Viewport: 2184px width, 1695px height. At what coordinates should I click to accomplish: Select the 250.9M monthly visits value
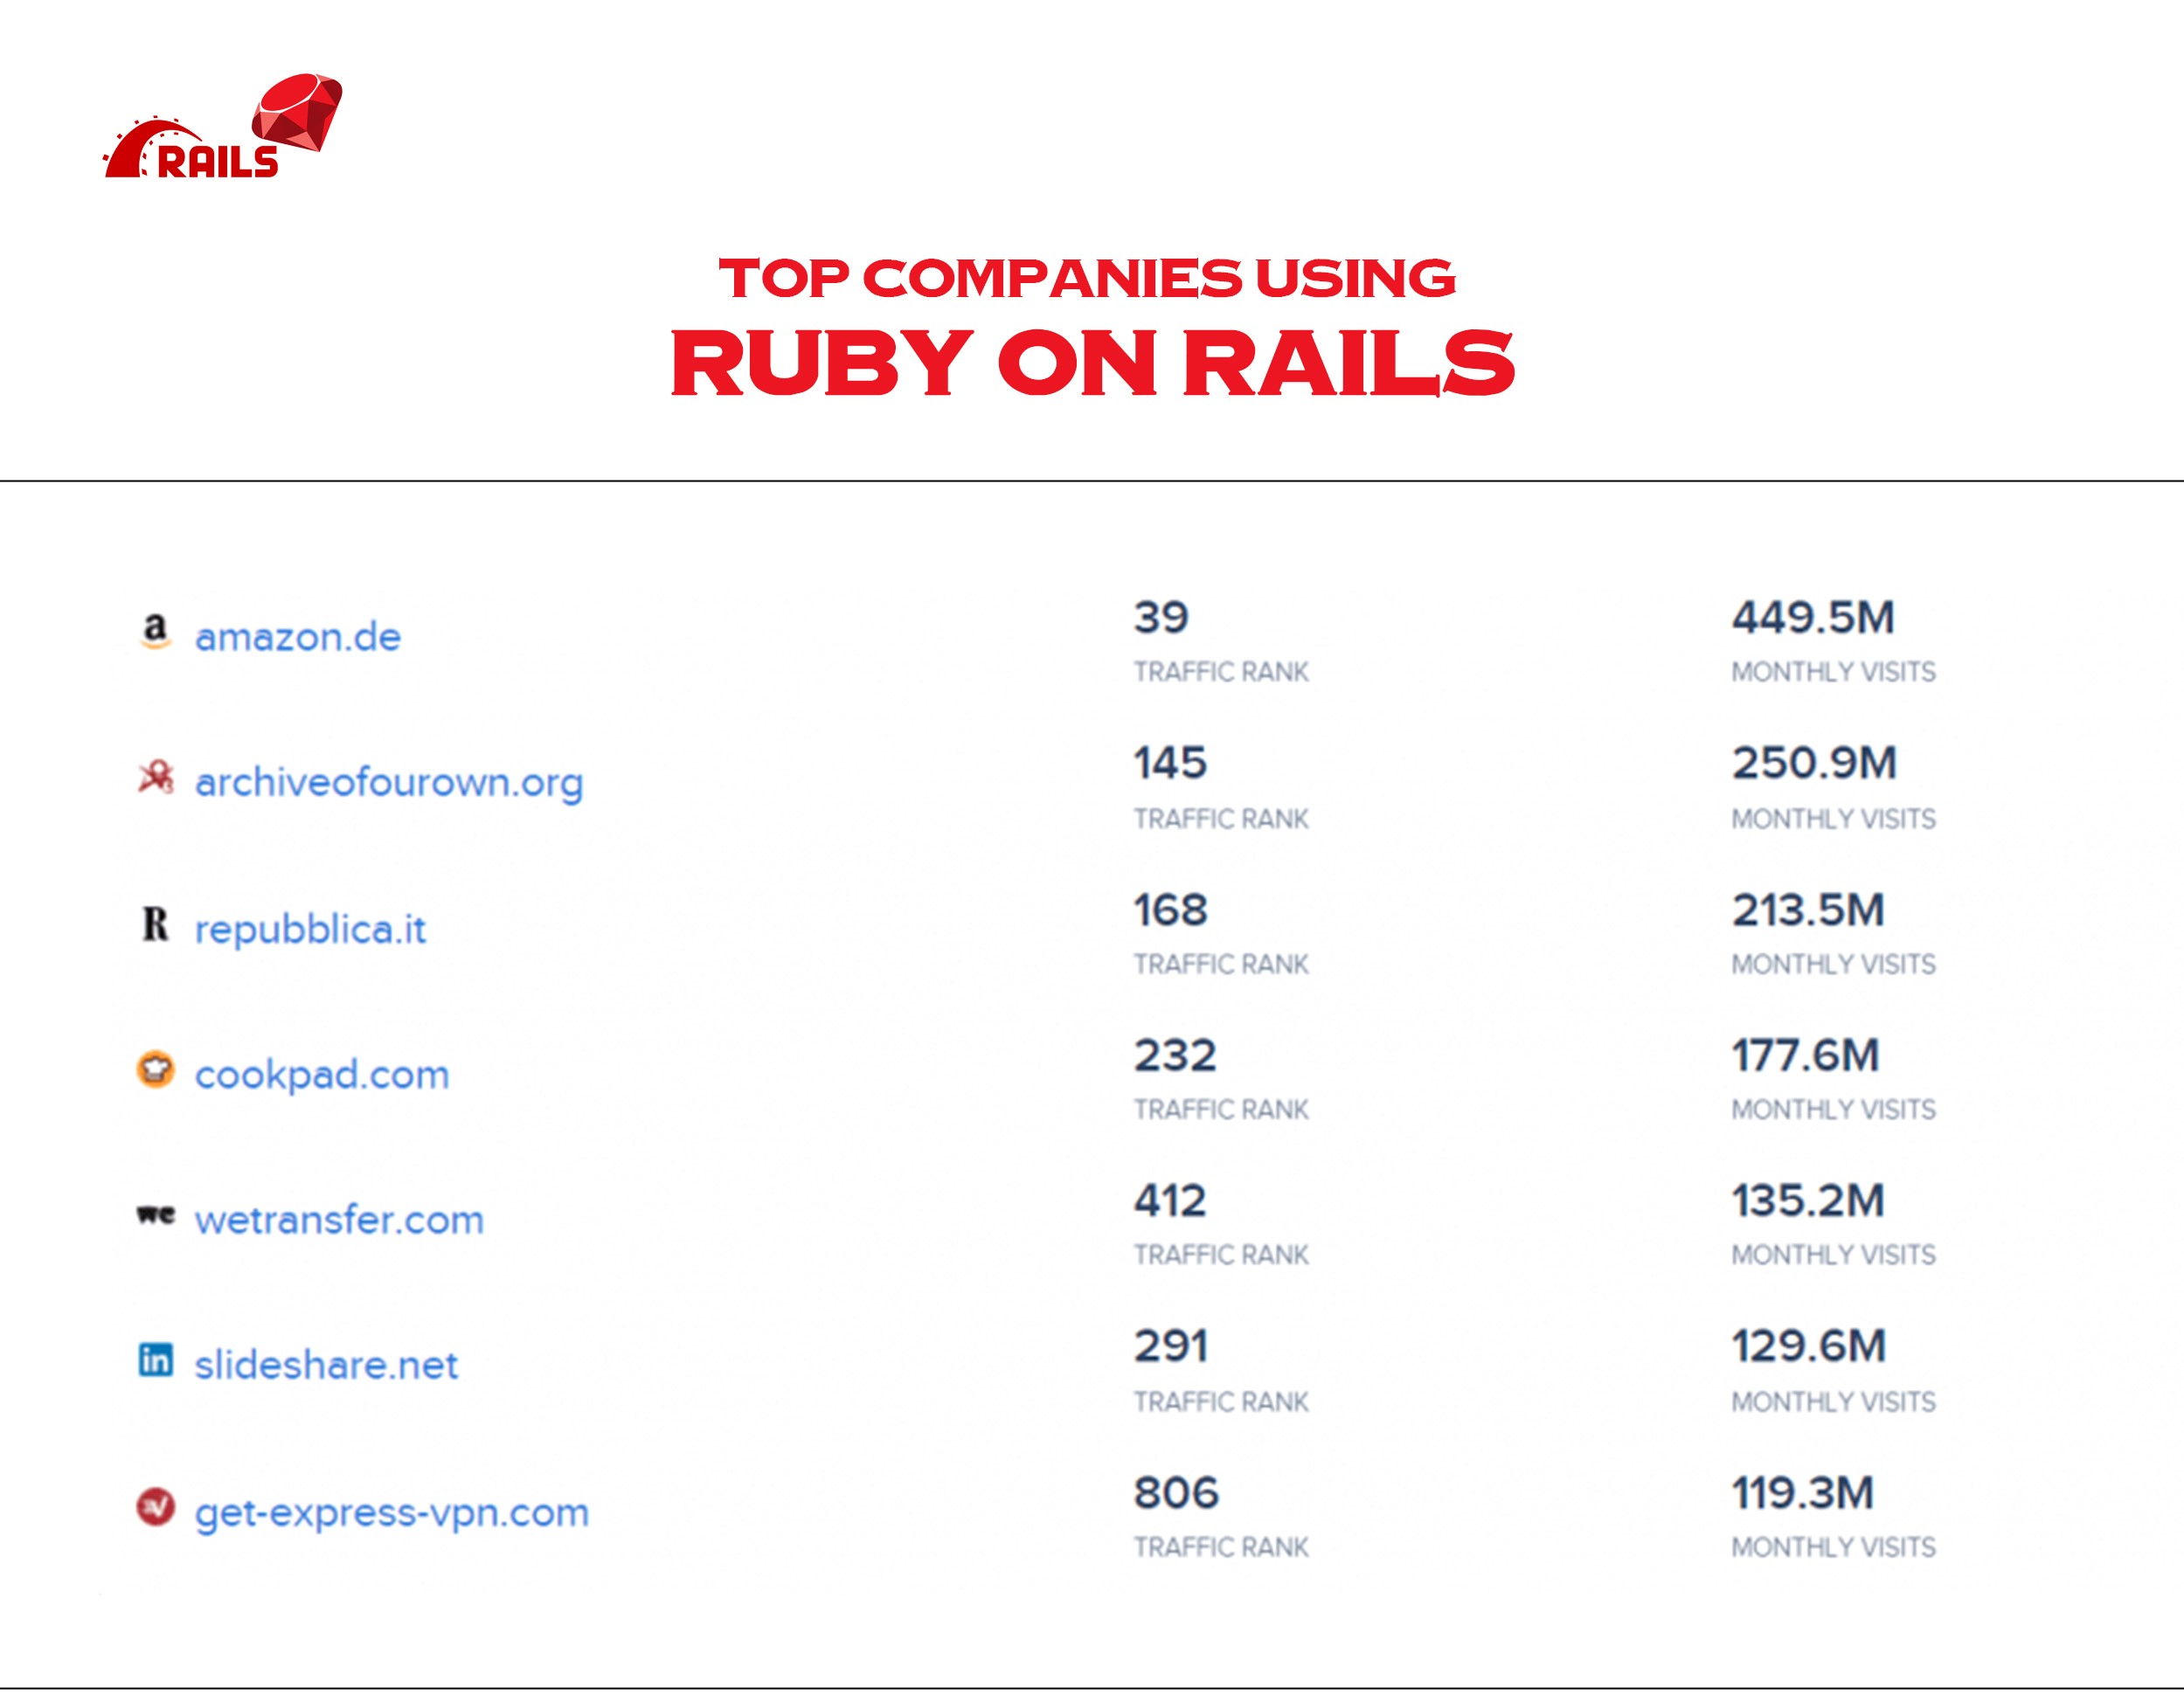click(1813, 763)
